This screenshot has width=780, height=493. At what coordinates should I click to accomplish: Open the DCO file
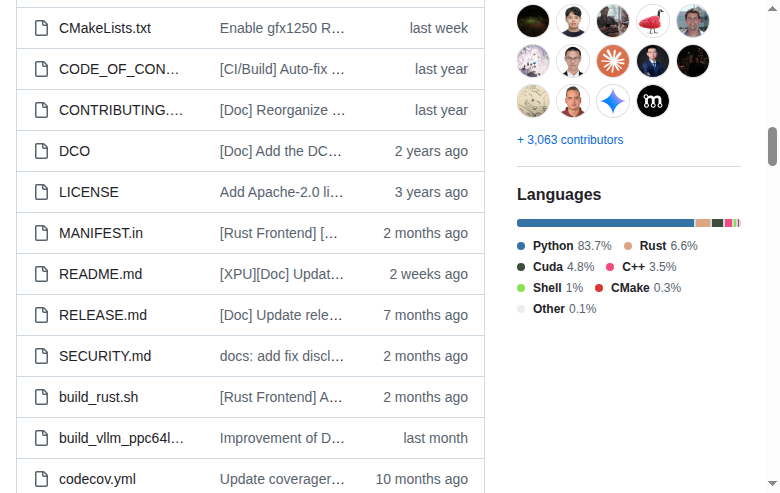pyautogui.click(x=75, y=151)
